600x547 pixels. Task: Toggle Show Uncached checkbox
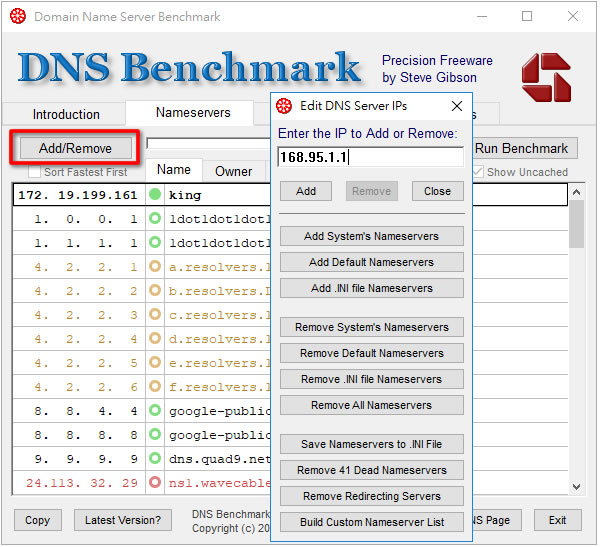tap(478, 172)
